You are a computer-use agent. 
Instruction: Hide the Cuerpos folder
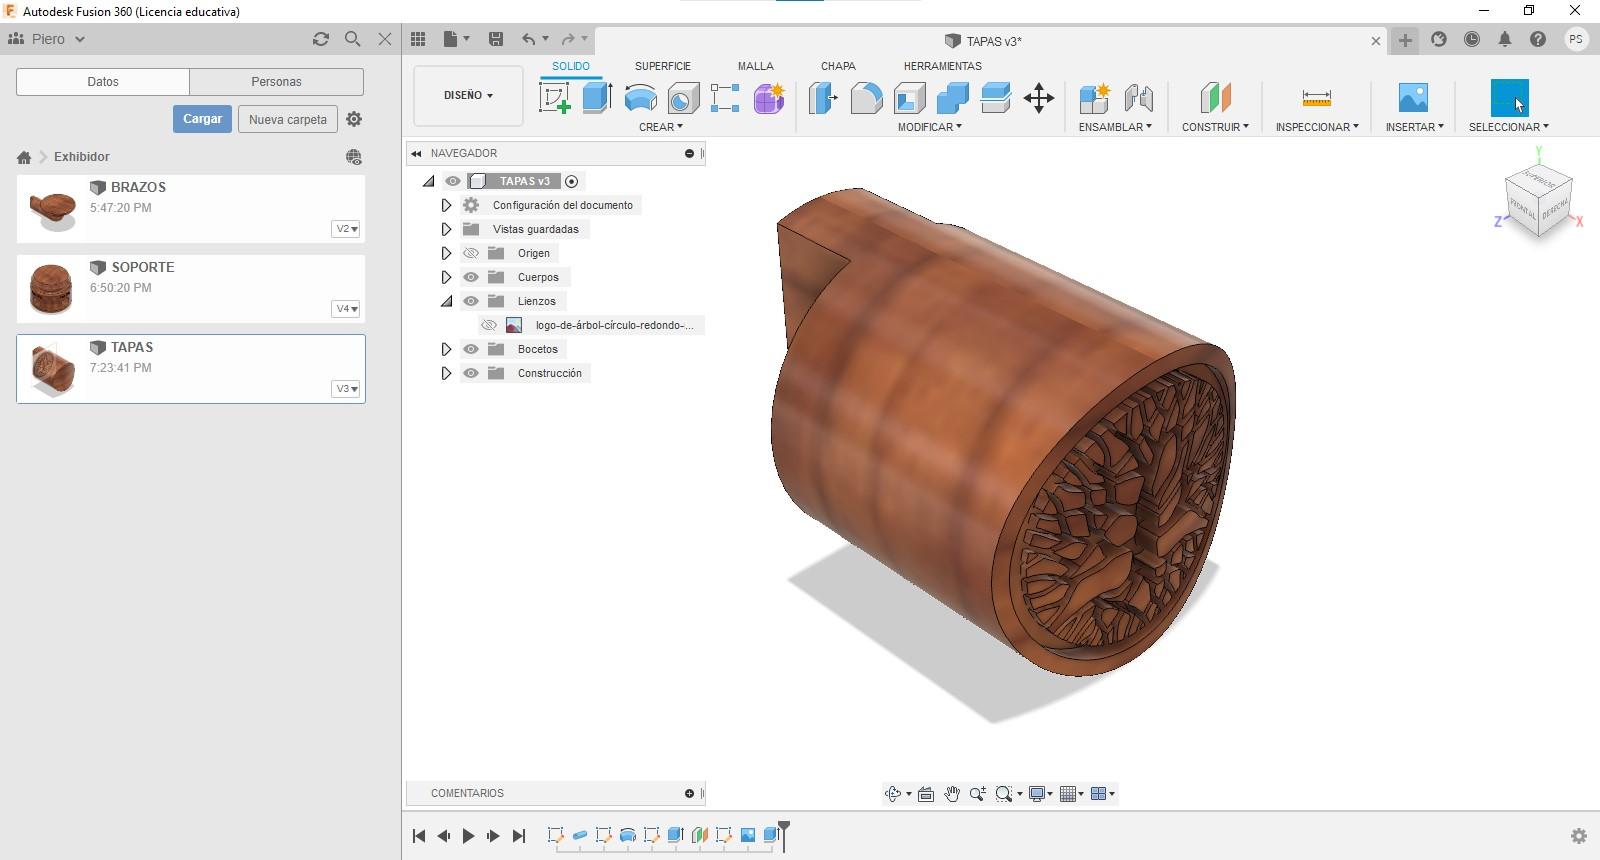pos(471,277)
